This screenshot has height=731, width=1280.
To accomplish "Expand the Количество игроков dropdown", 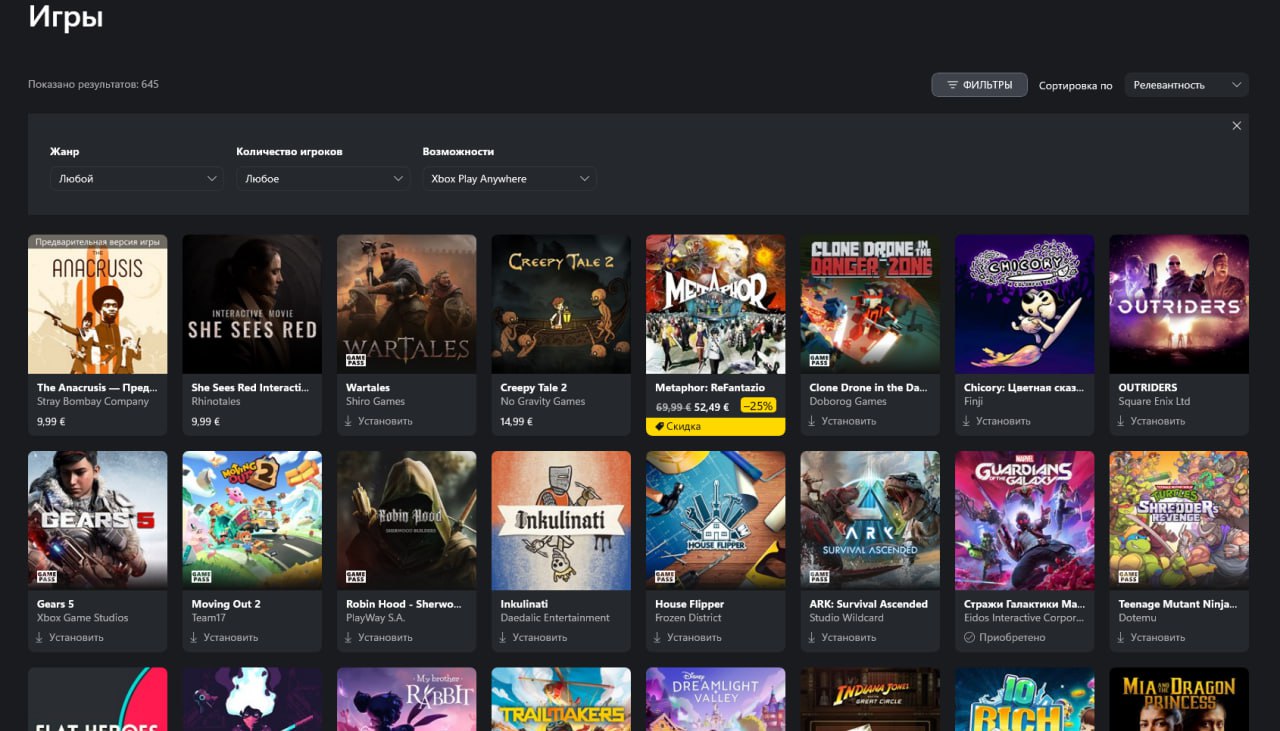I will tap(322, 179).
